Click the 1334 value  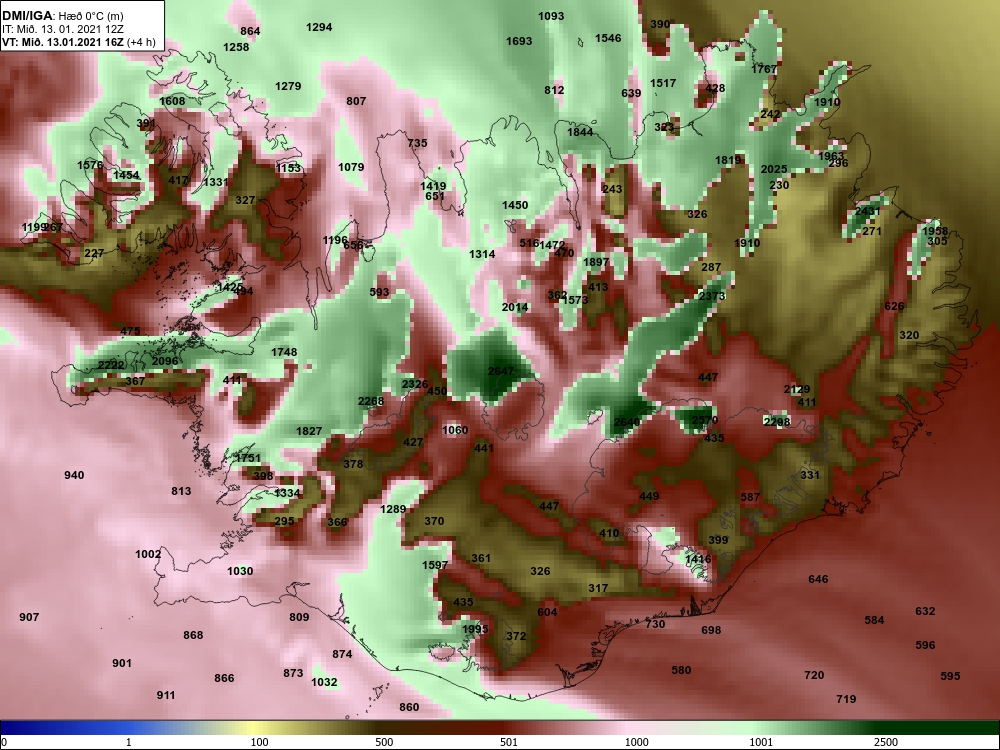pyautogui.click(x=287, y=493)
